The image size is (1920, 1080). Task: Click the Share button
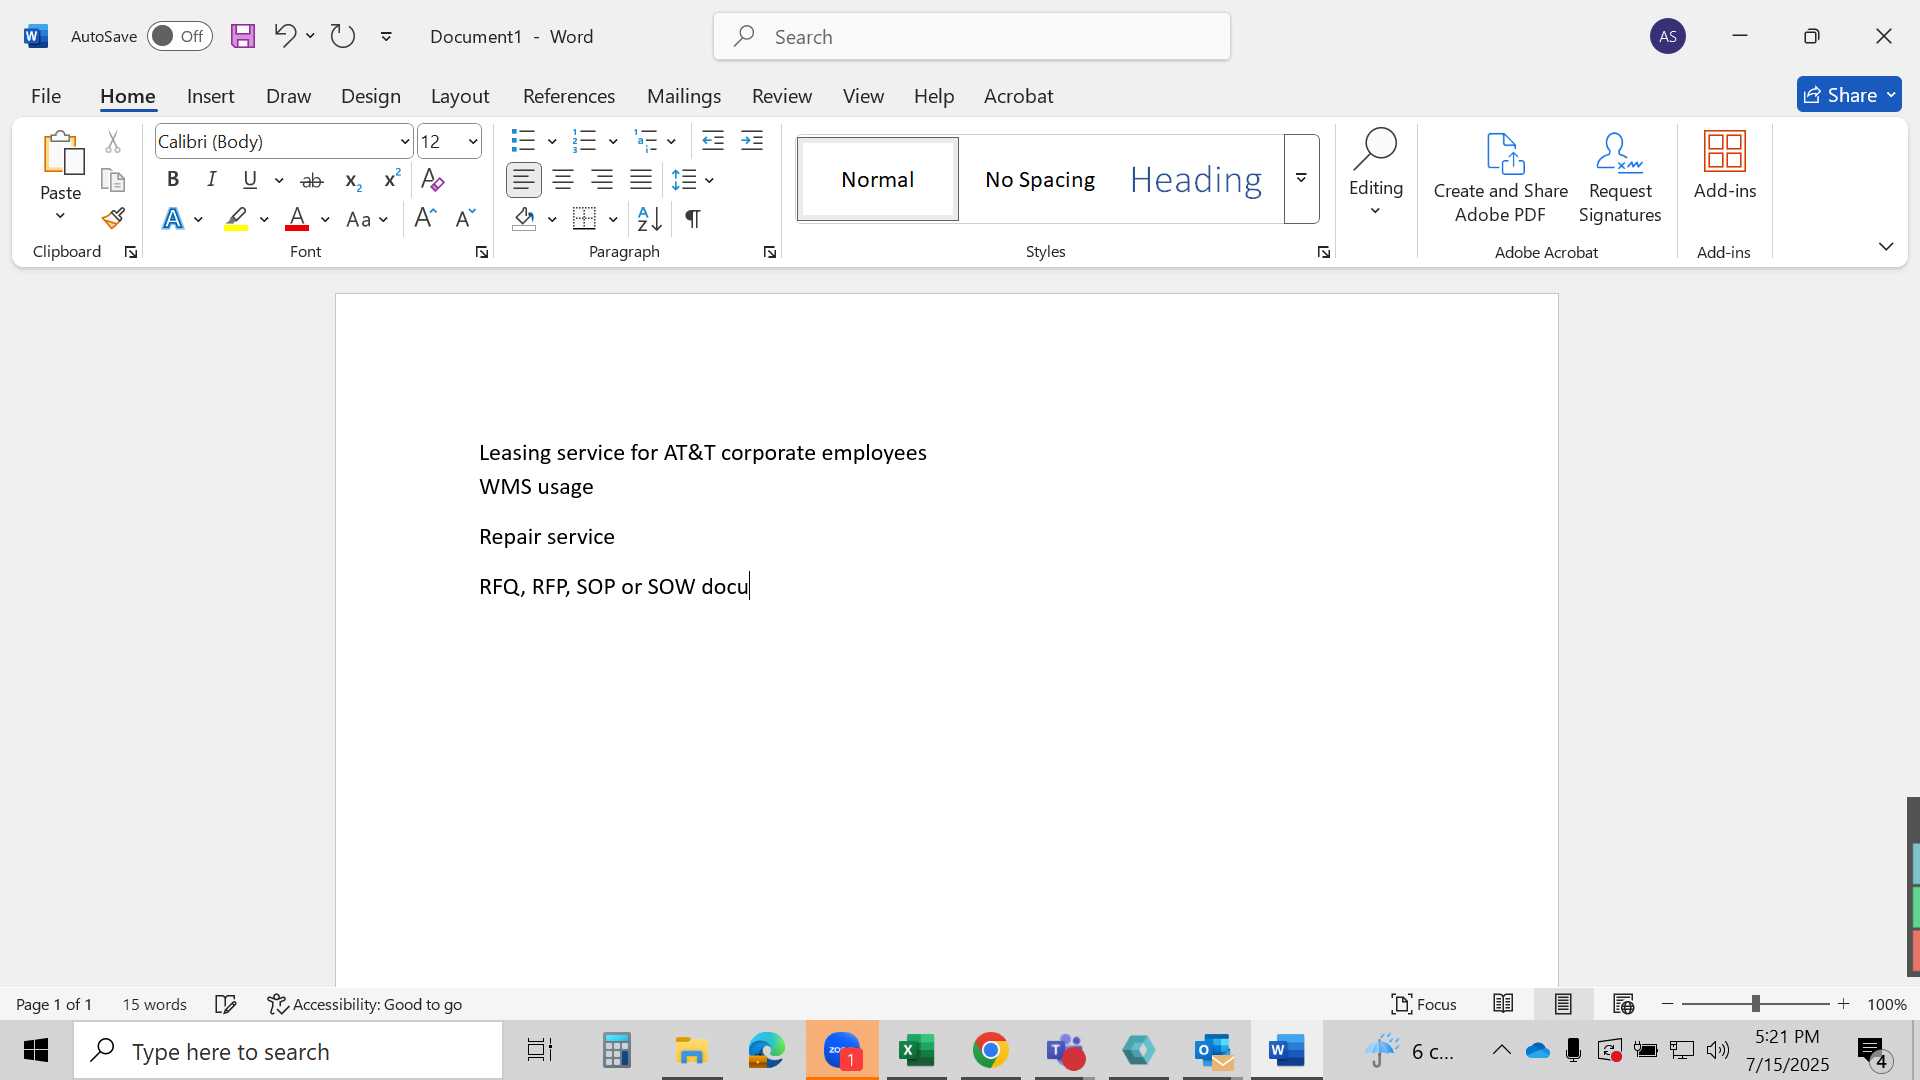1849,95
